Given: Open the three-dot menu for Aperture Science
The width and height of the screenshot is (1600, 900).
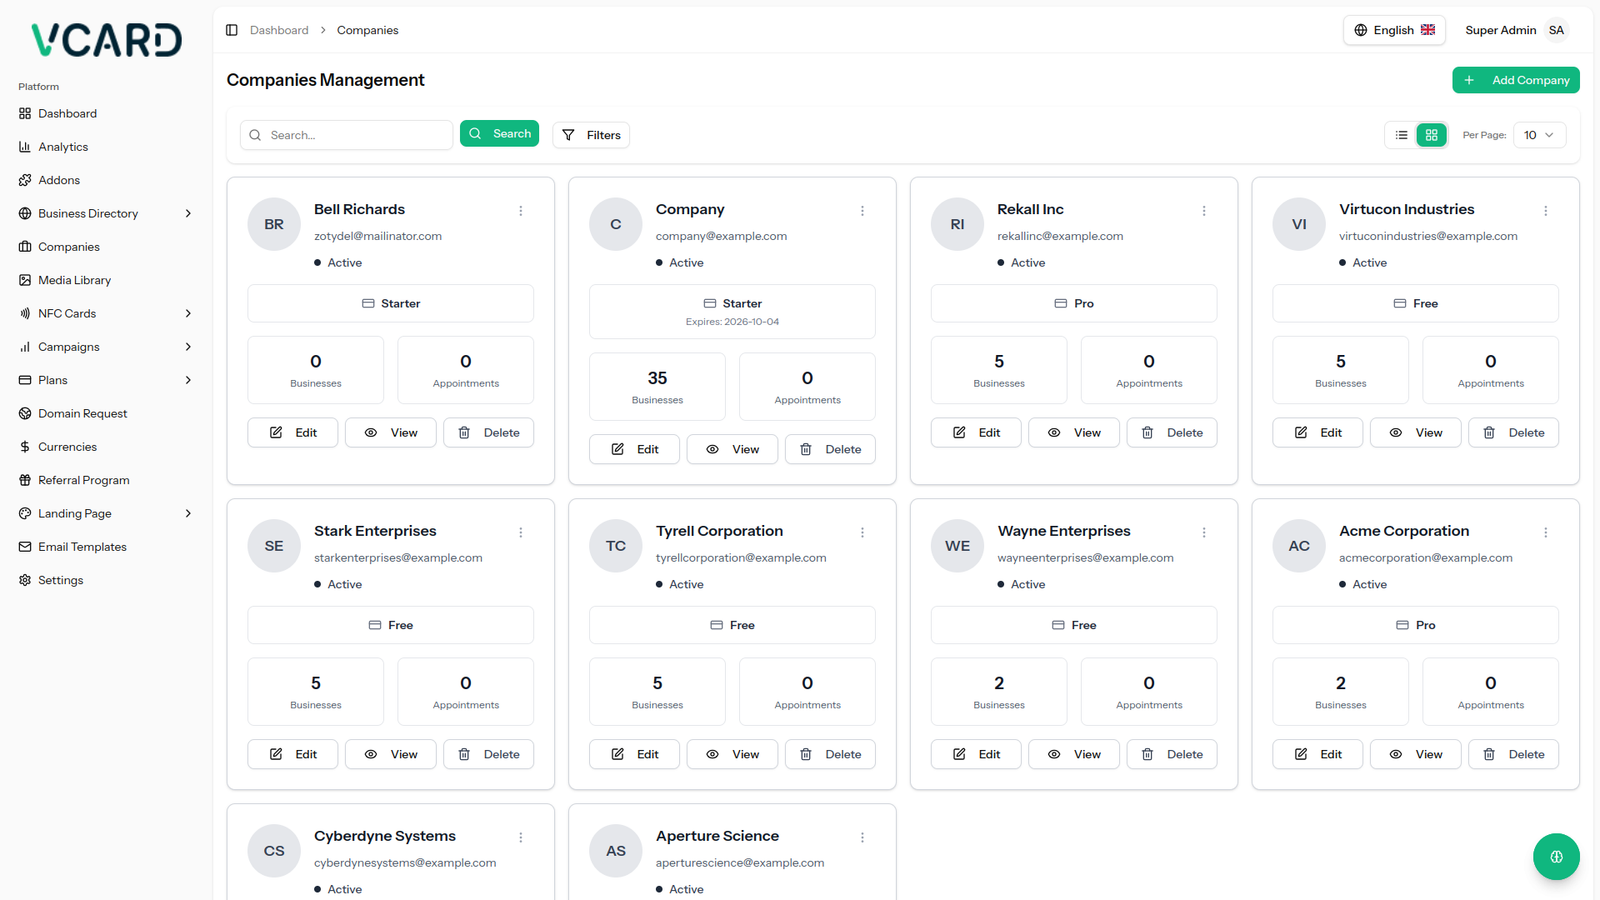Looking at the screenshot, I should click(x=862, y=838).
